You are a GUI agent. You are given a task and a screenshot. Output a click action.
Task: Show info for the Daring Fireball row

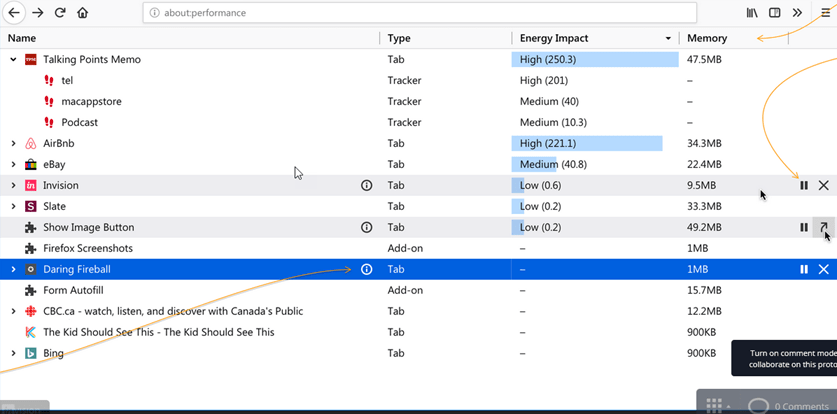point(366,269)
